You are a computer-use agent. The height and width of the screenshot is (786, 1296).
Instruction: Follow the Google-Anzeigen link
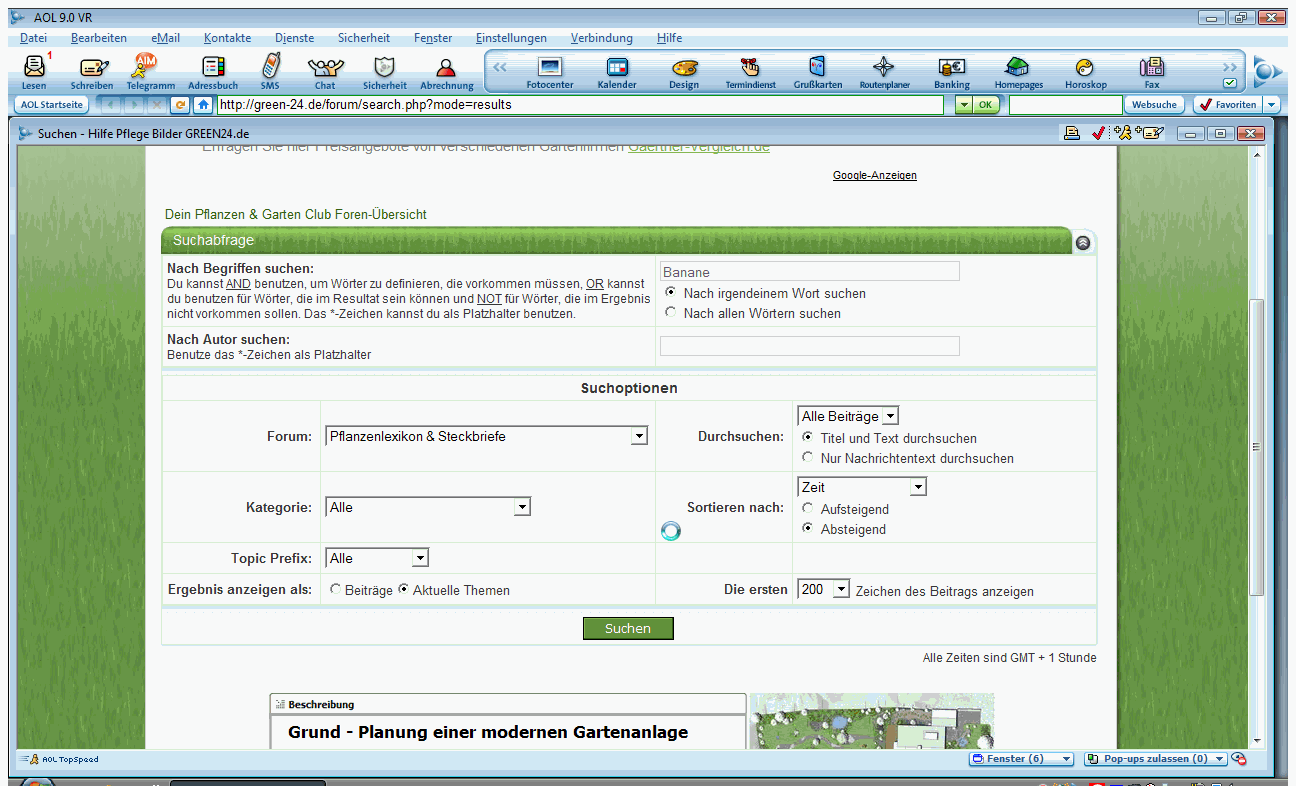coord(874,176)
